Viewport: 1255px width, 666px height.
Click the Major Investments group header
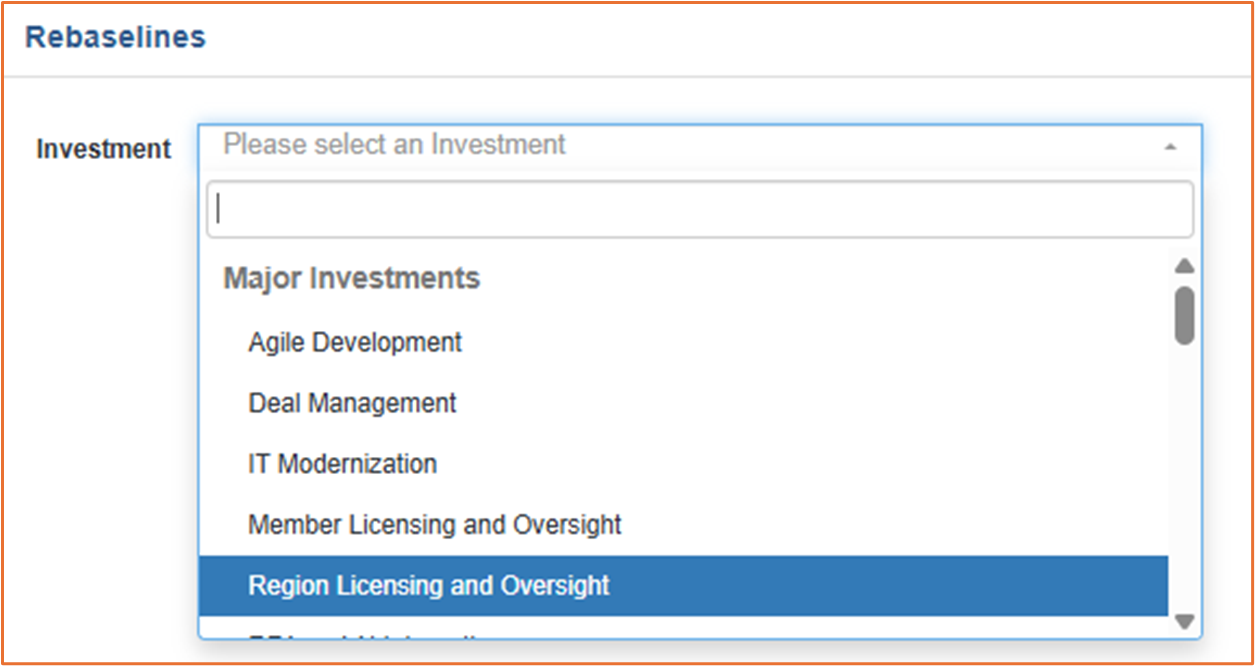point(351,278)
